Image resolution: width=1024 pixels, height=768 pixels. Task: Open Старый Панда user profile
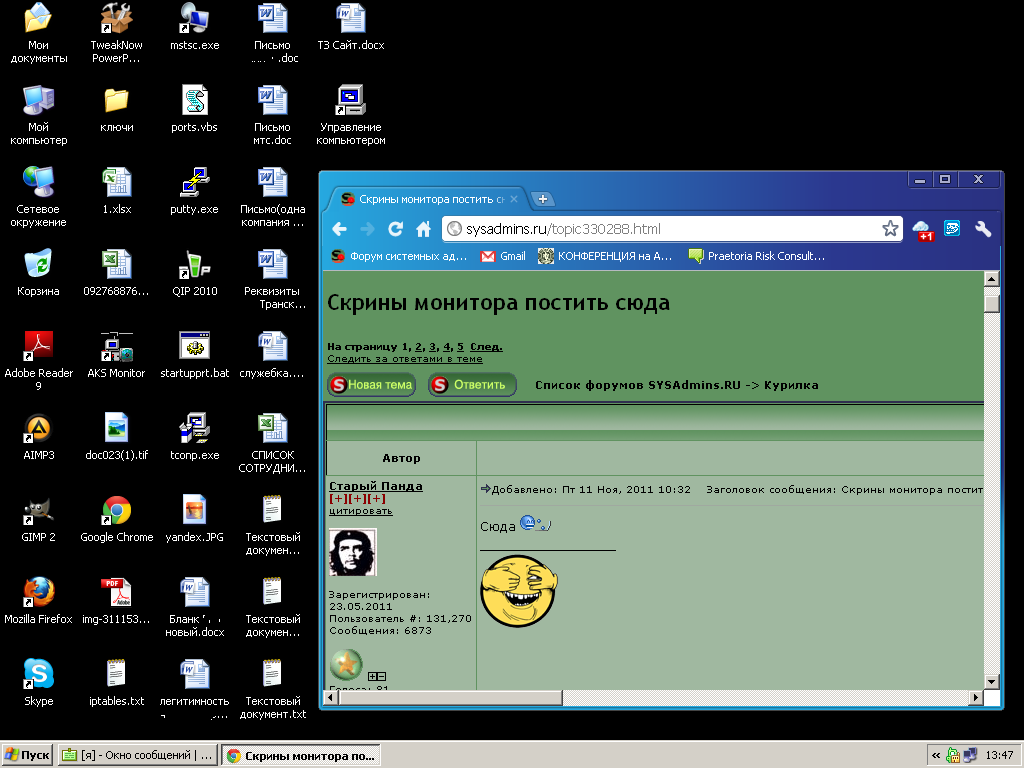point(376,486)
